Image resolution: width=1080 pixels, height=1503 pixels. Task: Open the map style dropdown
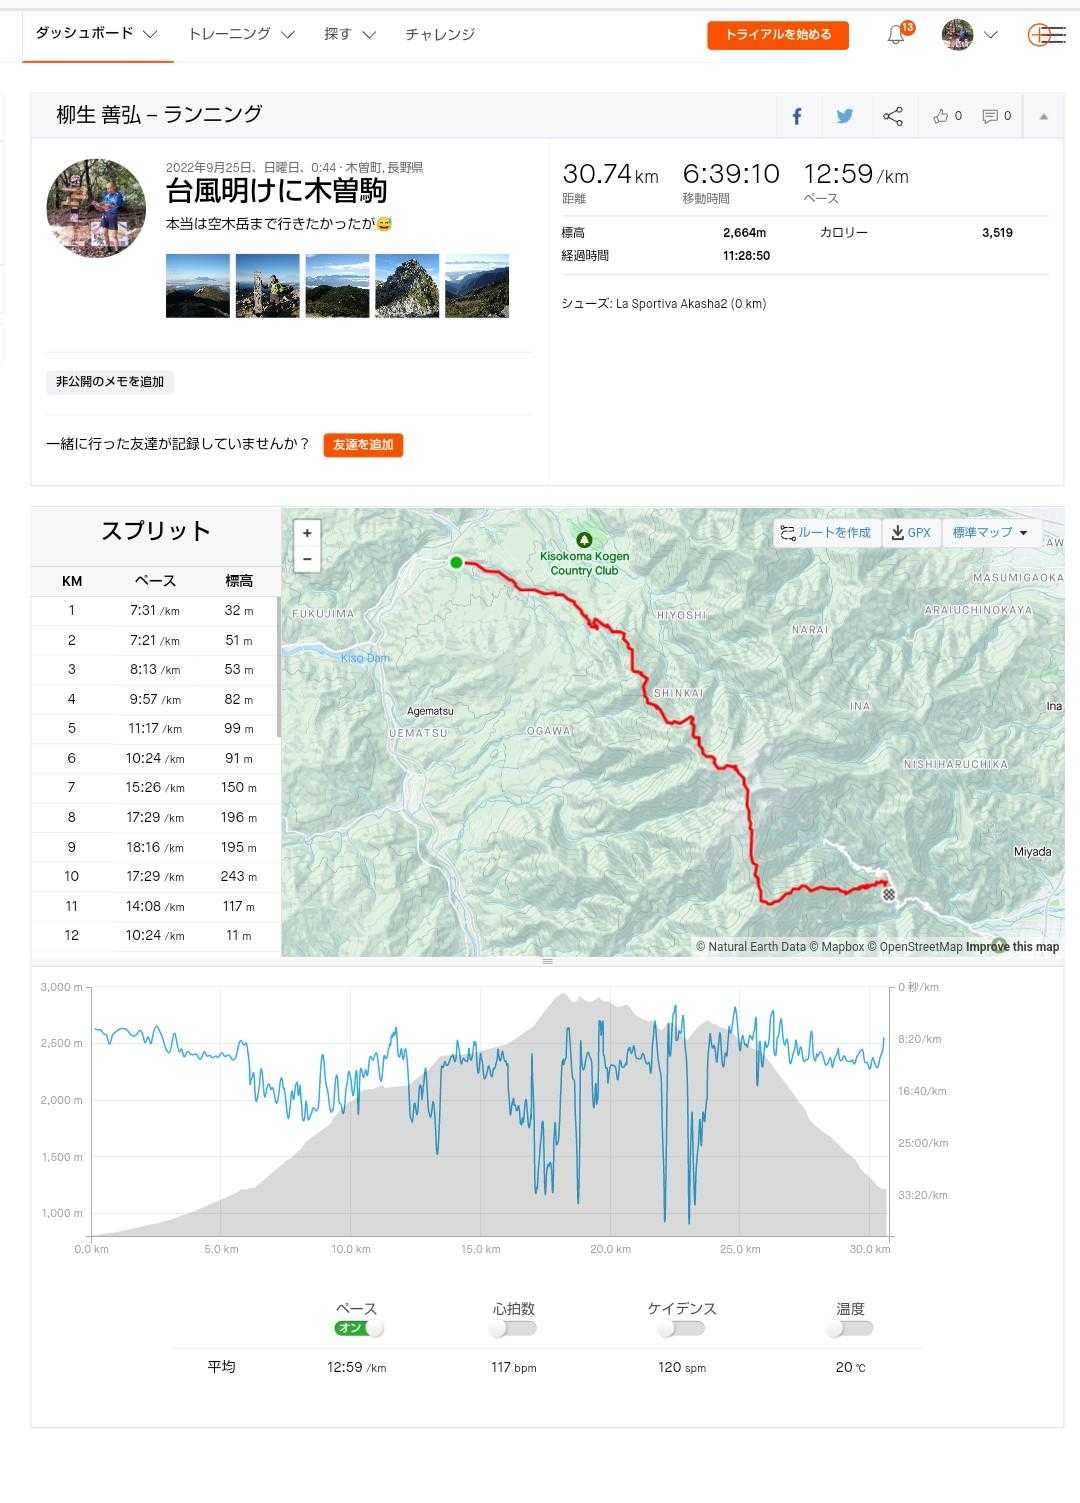pos(990,533)
